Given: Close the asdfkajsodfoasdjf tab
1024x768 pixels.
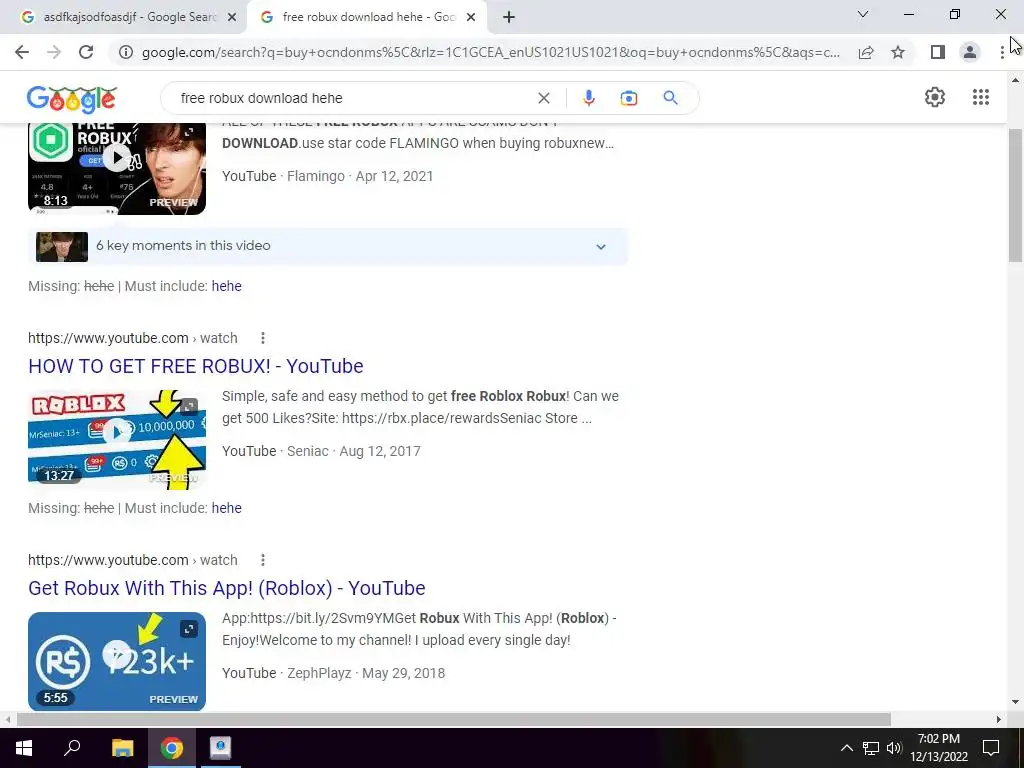Looking at the screenshot, I should pyautogui.click(x=232, y=18).
